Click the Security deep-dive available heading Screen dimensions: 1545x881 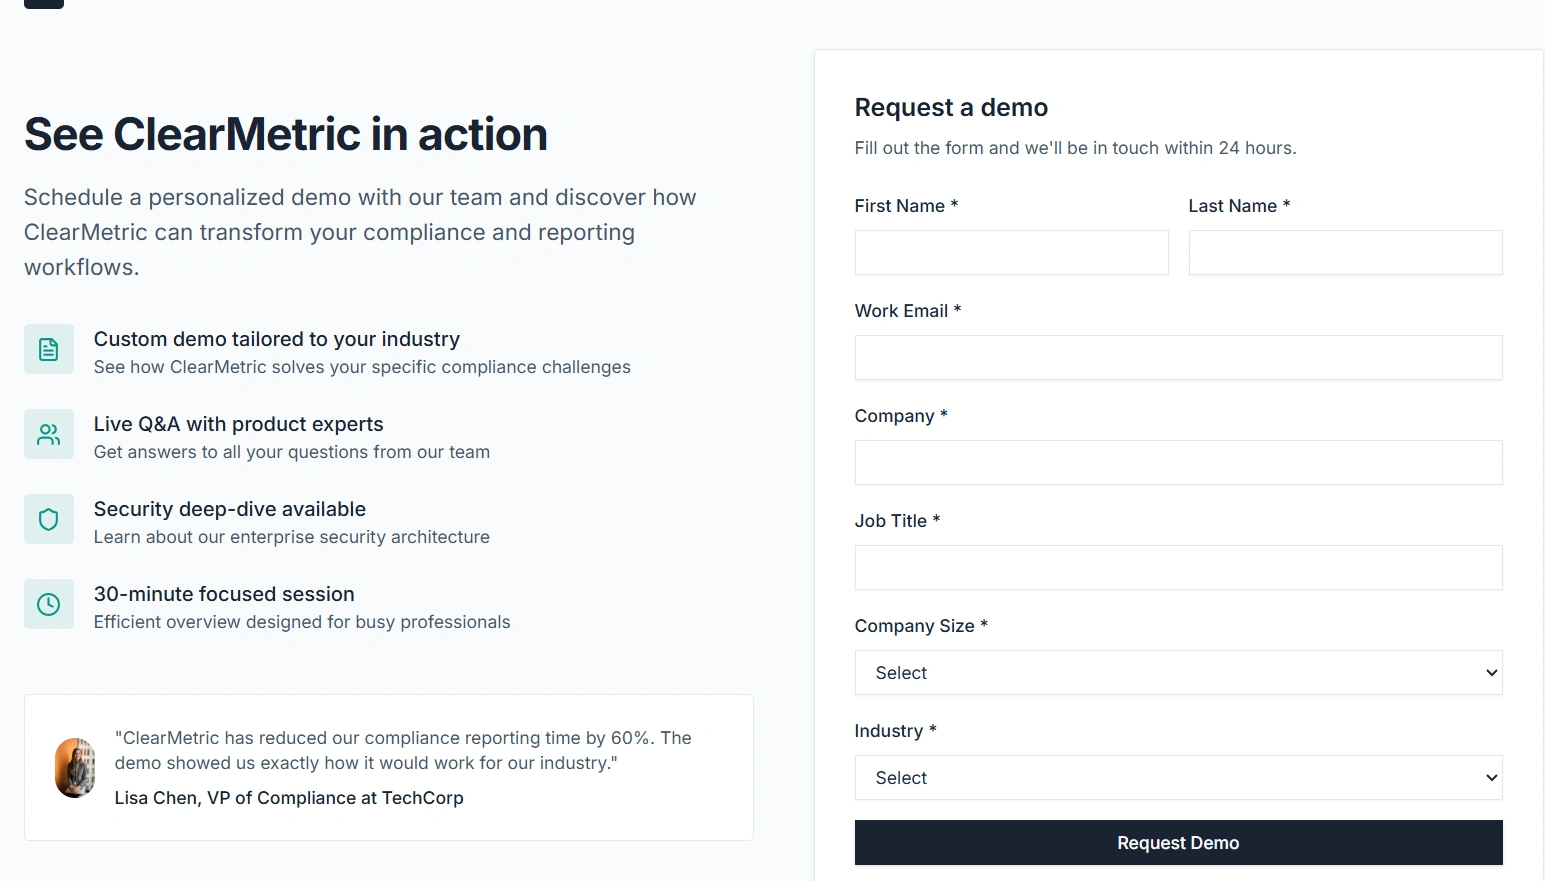[x=230, y=509]
